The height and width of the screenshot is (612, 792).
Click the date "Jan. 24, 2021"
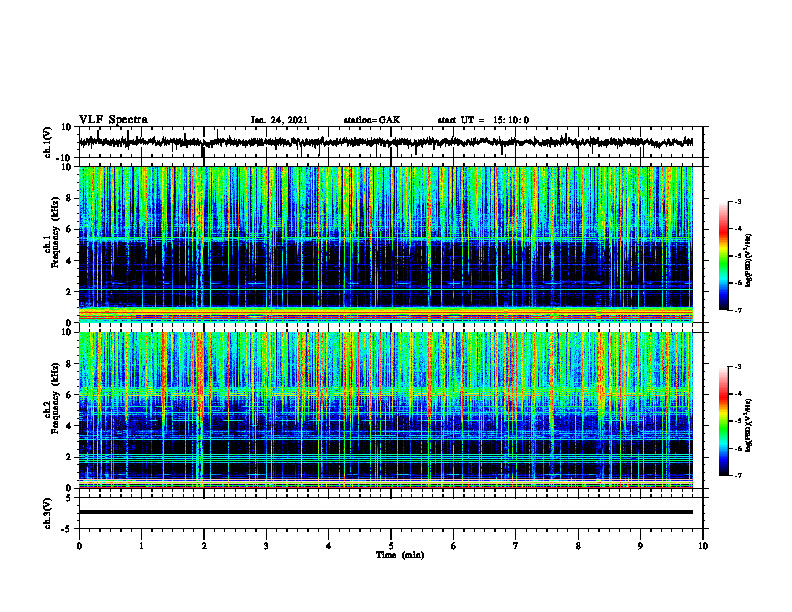[279, 120]
